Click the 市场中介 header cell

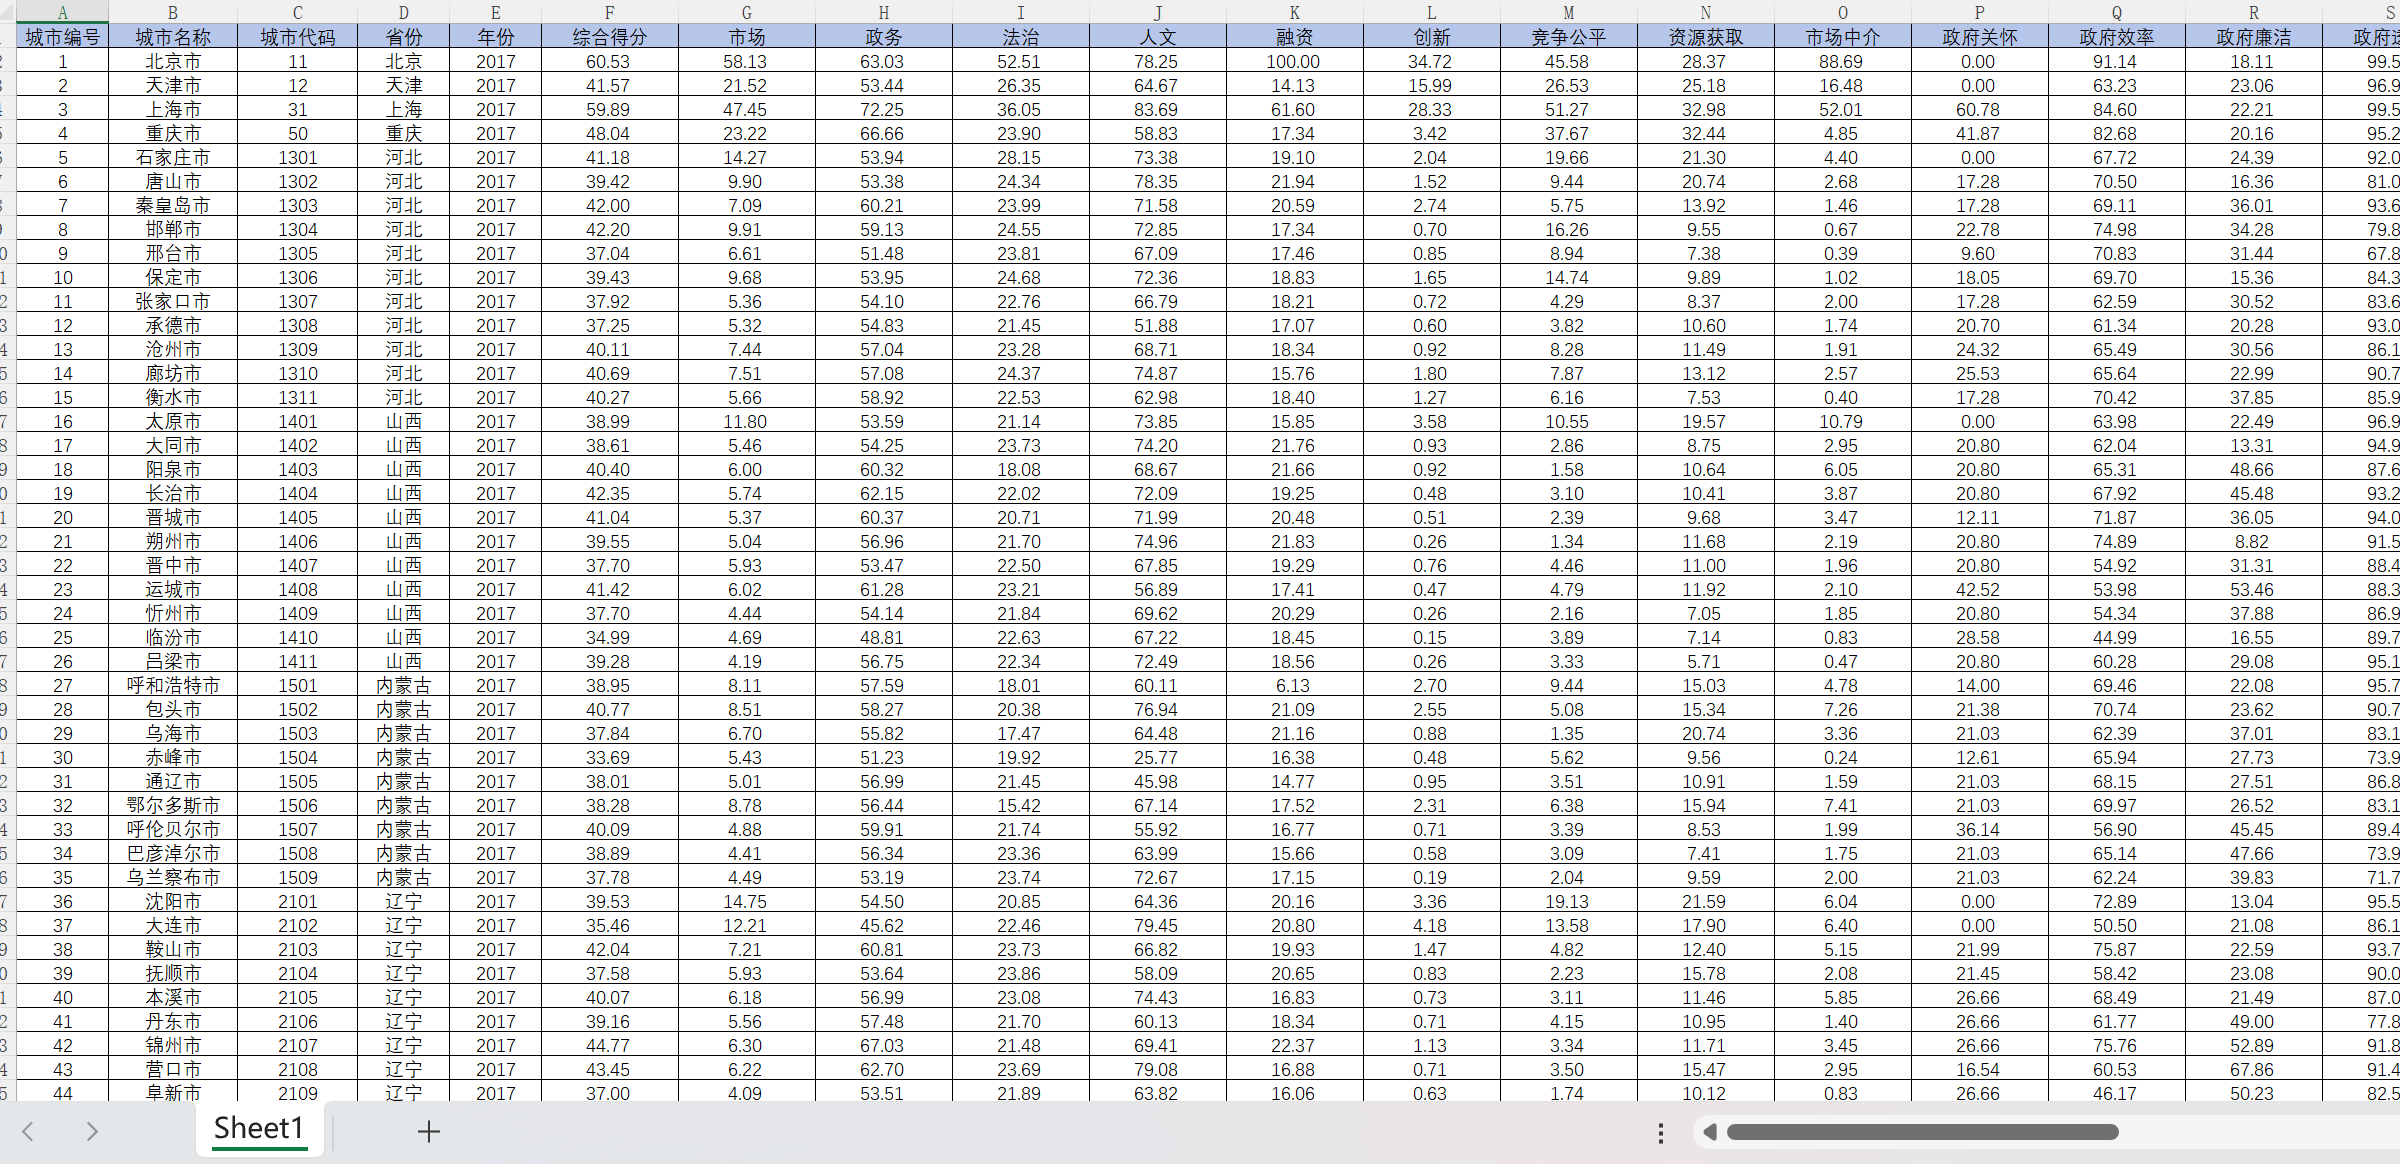(1843, 37)
